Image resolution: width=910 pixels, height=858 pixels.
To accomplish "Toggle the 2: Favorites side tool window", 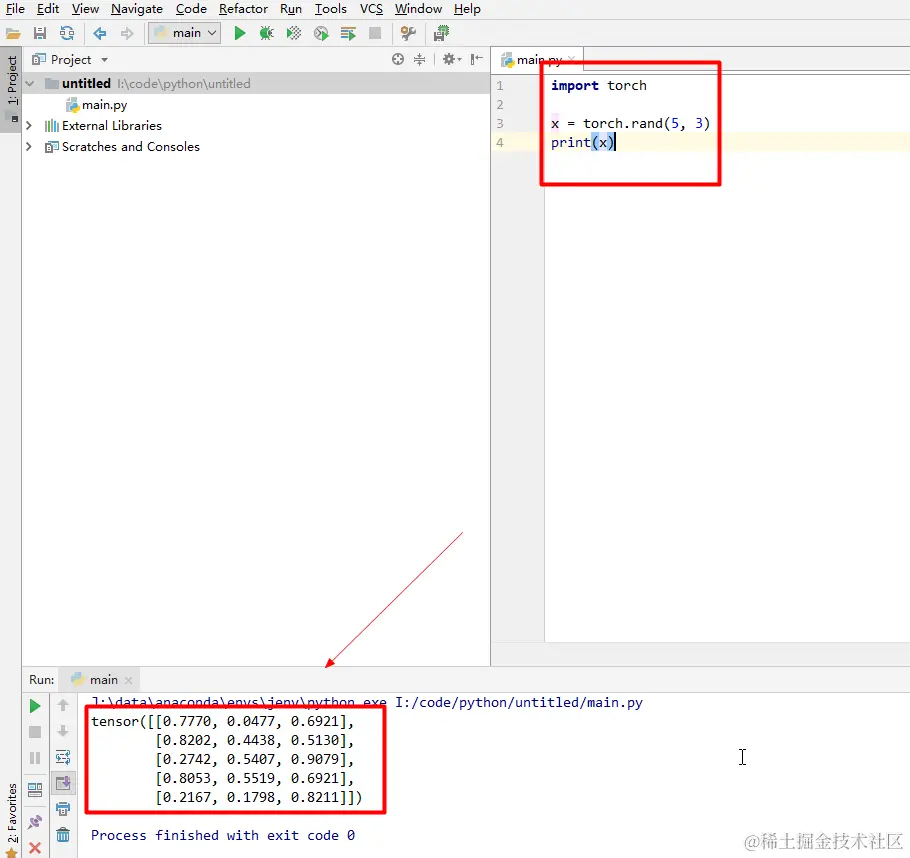I will (11, 820).
